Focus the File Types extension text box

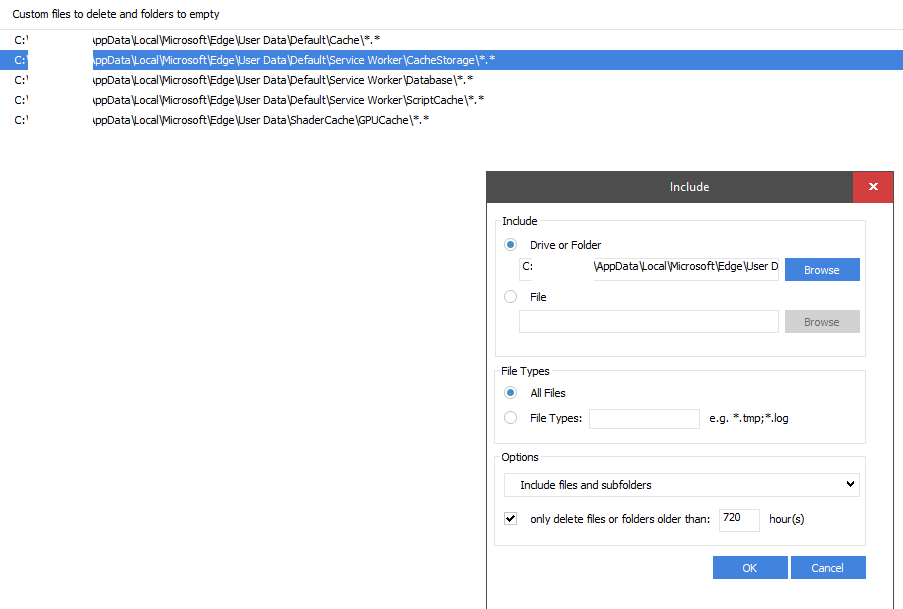644,418
